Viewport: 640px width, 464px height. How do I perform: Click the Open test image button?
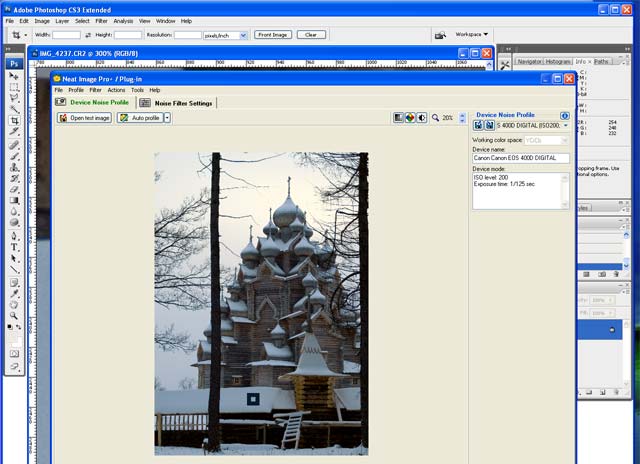(x=84, y=118)
